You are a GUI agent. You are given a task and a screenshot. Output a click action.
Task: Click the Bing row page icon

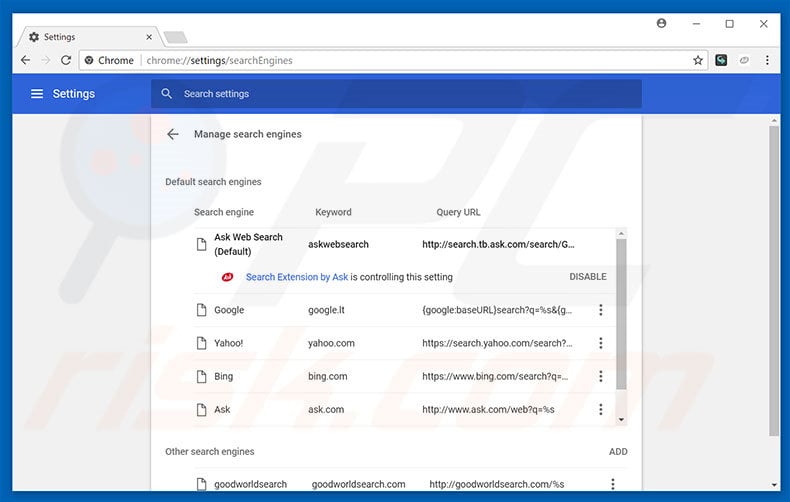pyautogui.click(x=202, y=376)
